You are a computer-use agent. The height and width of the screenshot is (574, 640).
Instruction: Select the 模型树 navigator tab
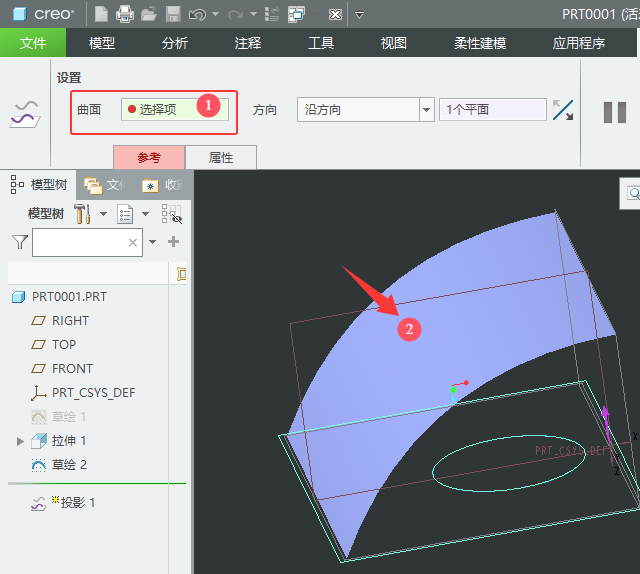click(x=39, y=185)
